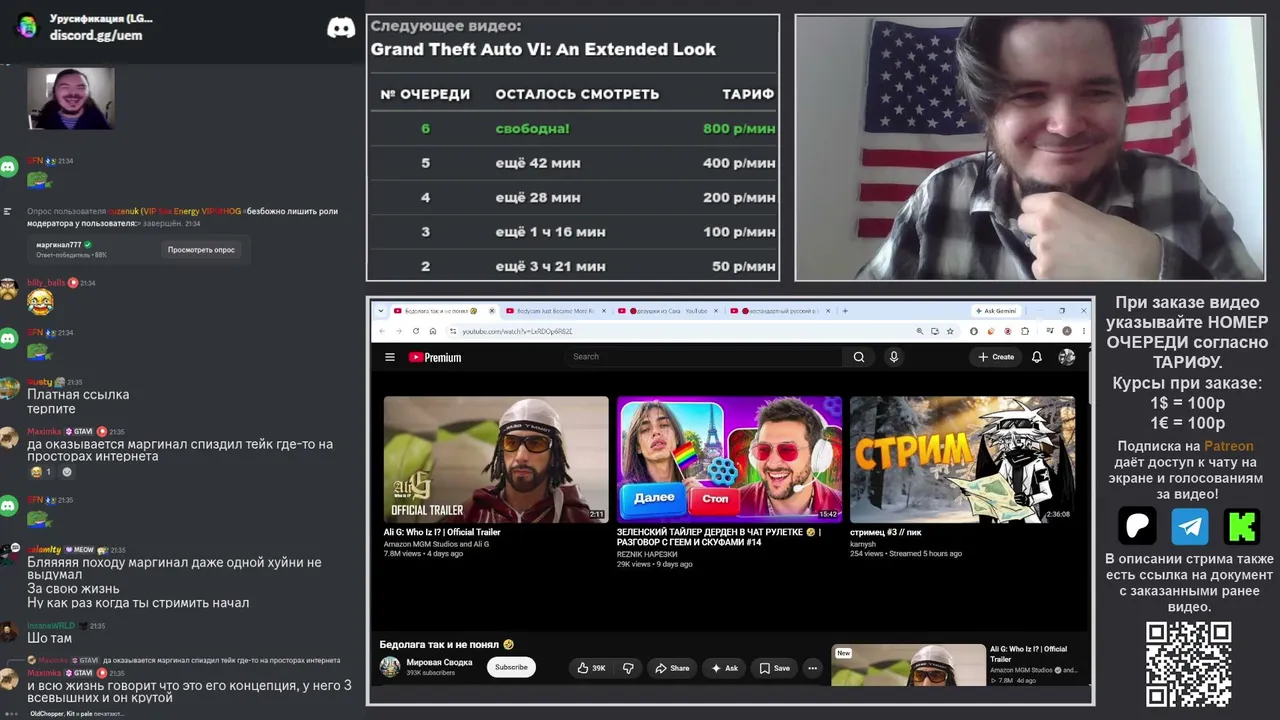Click the QR code in the sidebar
1280x720 pixels.
click(1188, 664)
